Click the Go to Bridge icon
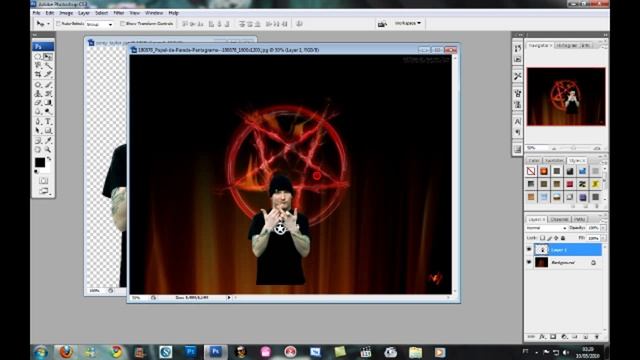 pos(382,24)
